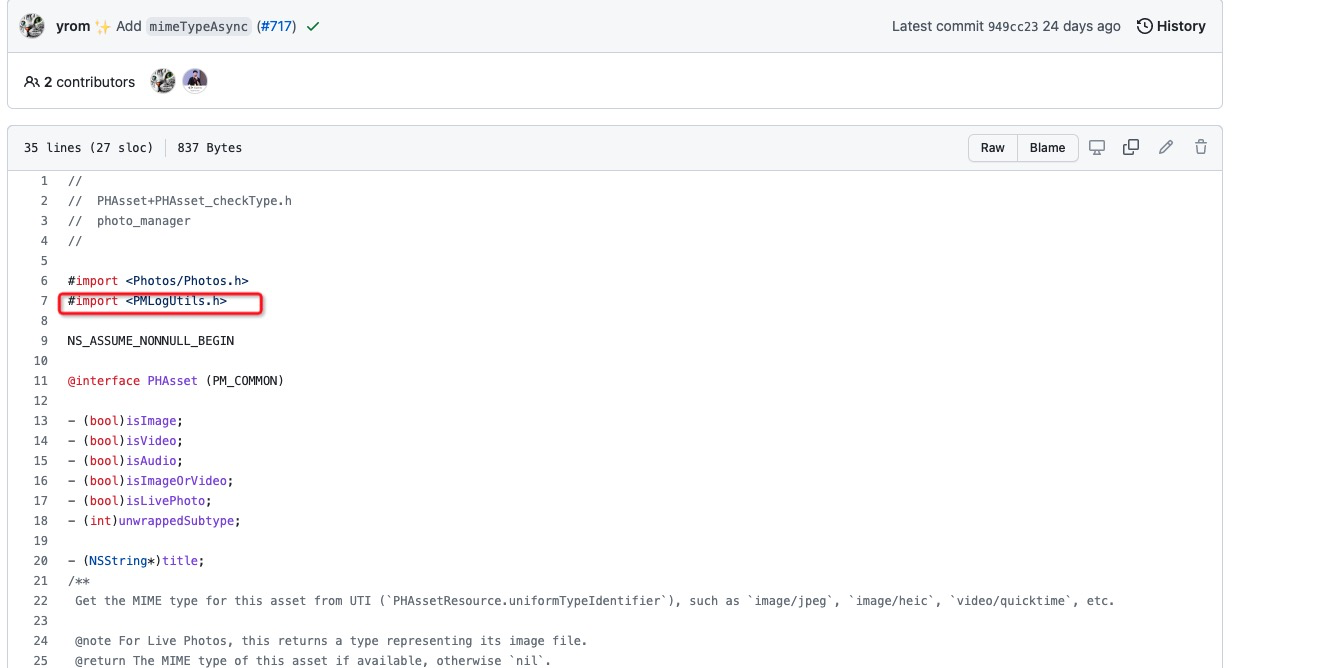1319x668 pixels.
Task: Select line number 13
Action: [41, 420]
